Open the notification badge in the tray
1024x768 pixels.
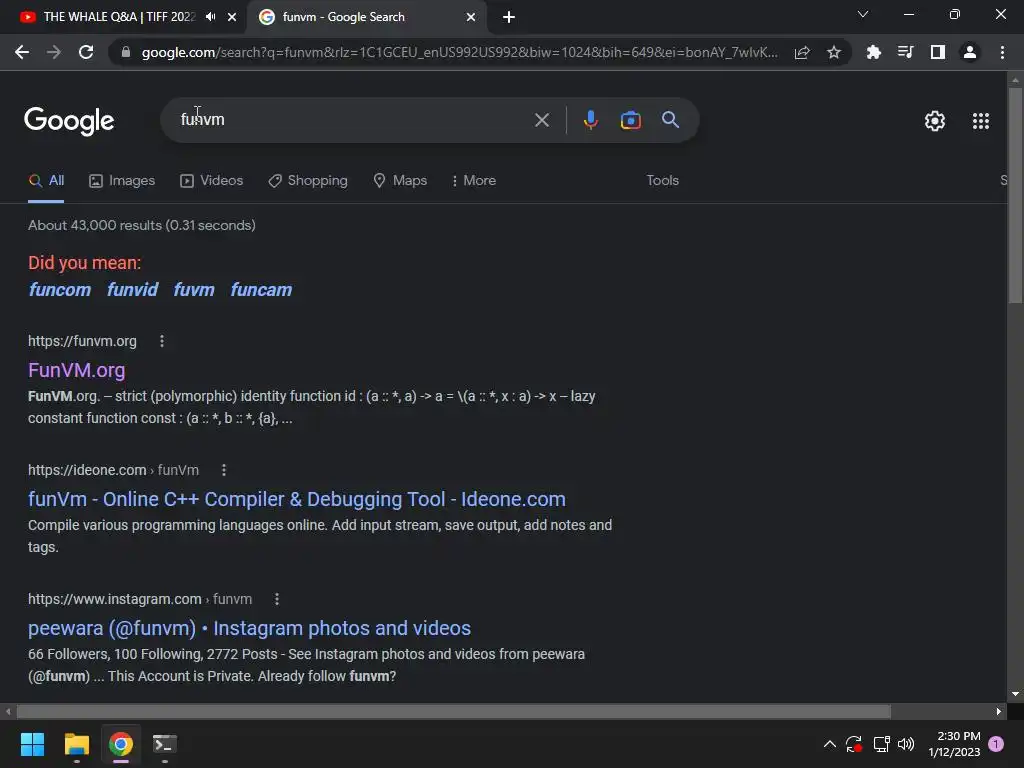pos(996,744)
